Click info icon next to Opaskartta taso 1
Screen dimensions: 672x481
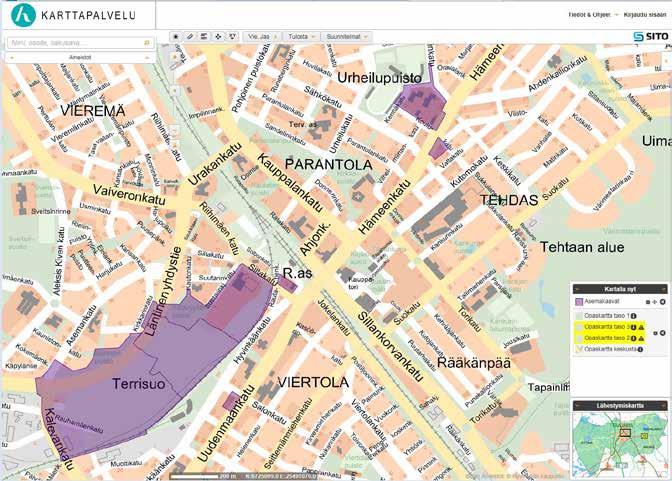[633, 316]
